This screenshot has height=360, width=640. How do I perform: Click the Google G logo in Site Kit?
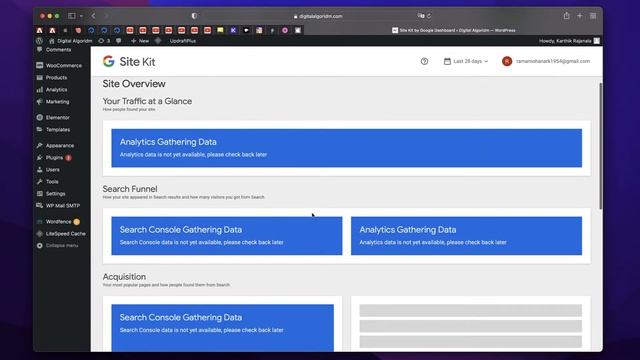[x=109, y=61]
